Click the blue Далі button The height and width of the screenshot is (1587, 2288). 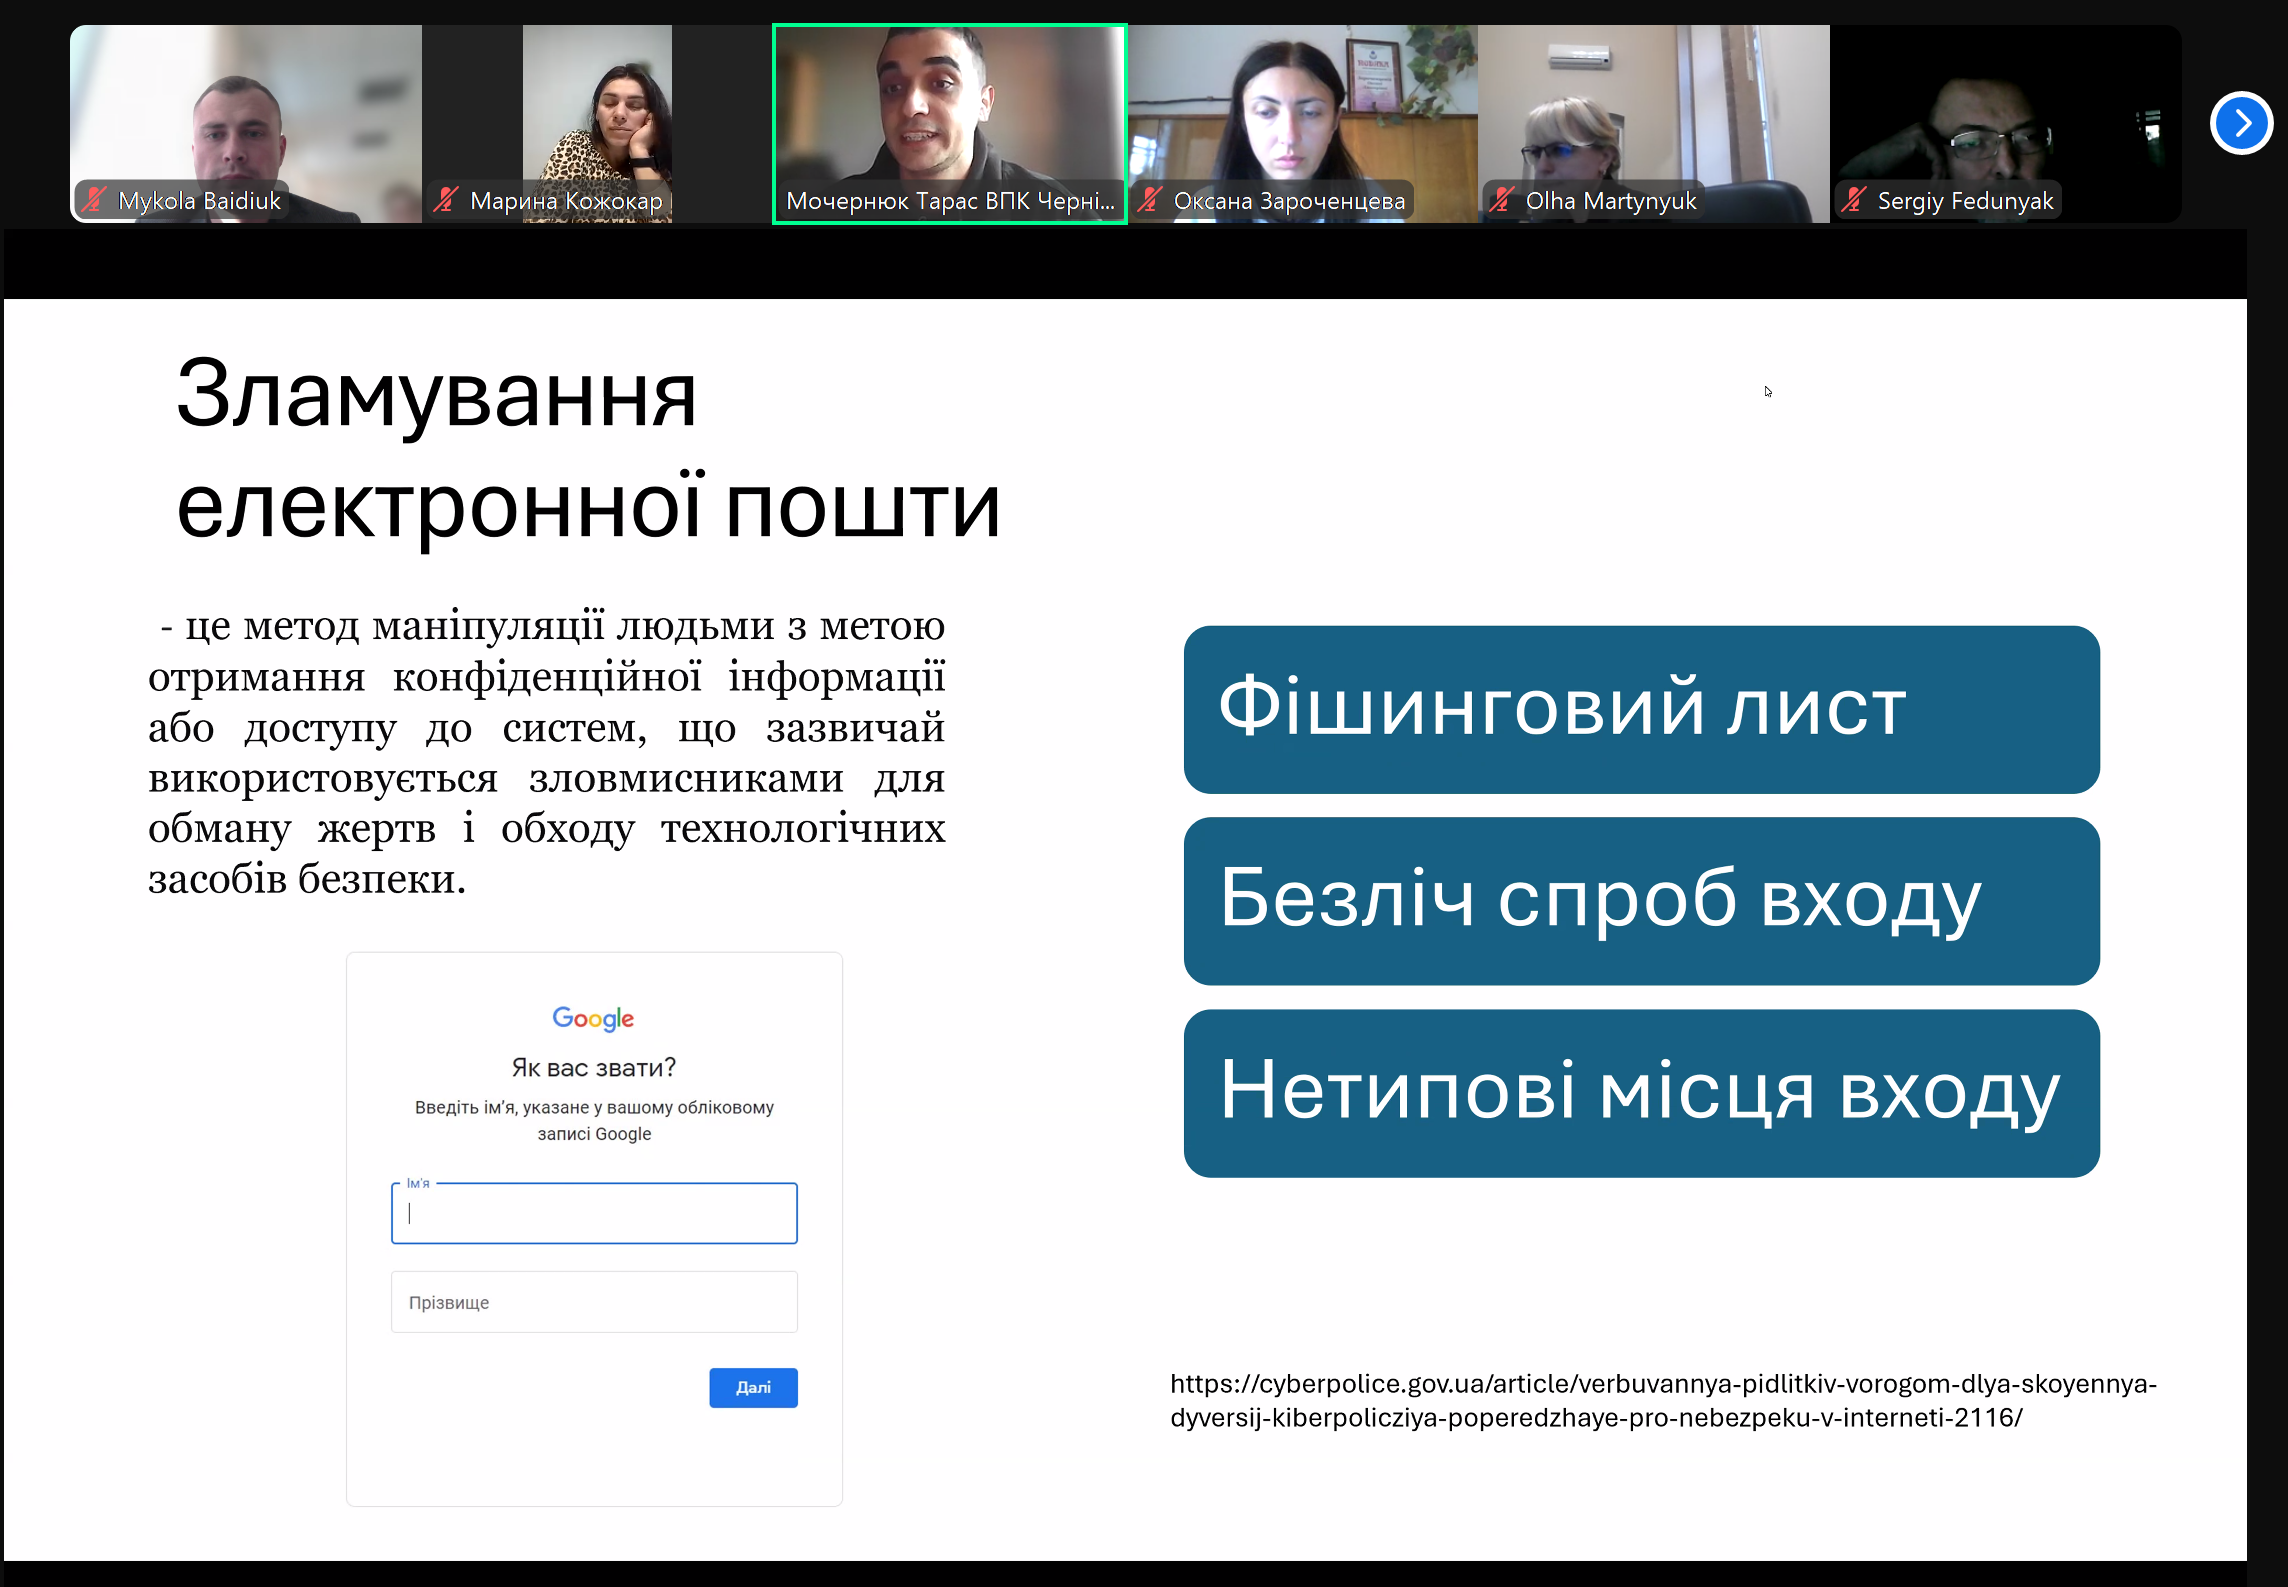click(x=753, y=1387)
